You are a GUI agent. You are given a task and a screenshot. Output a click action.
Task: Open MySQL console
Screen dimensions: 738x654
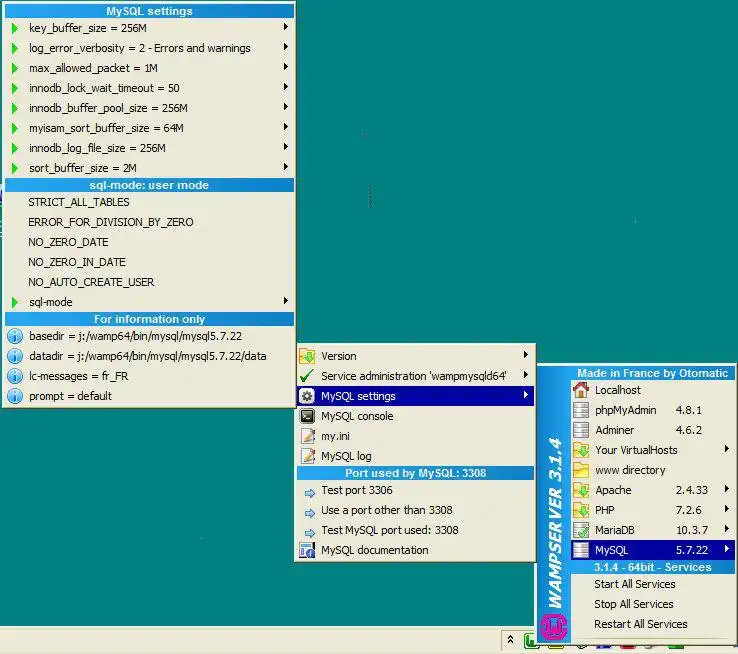click(415, 416)
